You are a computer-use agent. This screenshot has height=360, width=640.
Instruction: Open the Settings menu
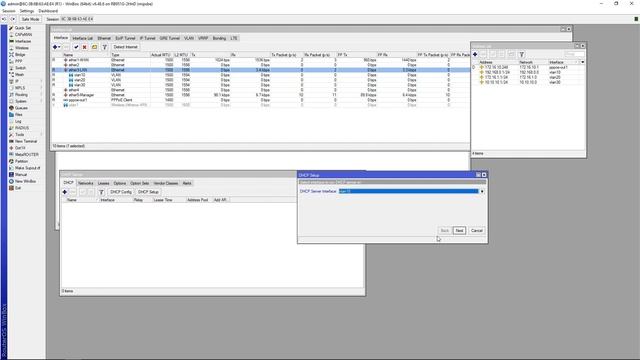tap(27, 11)
